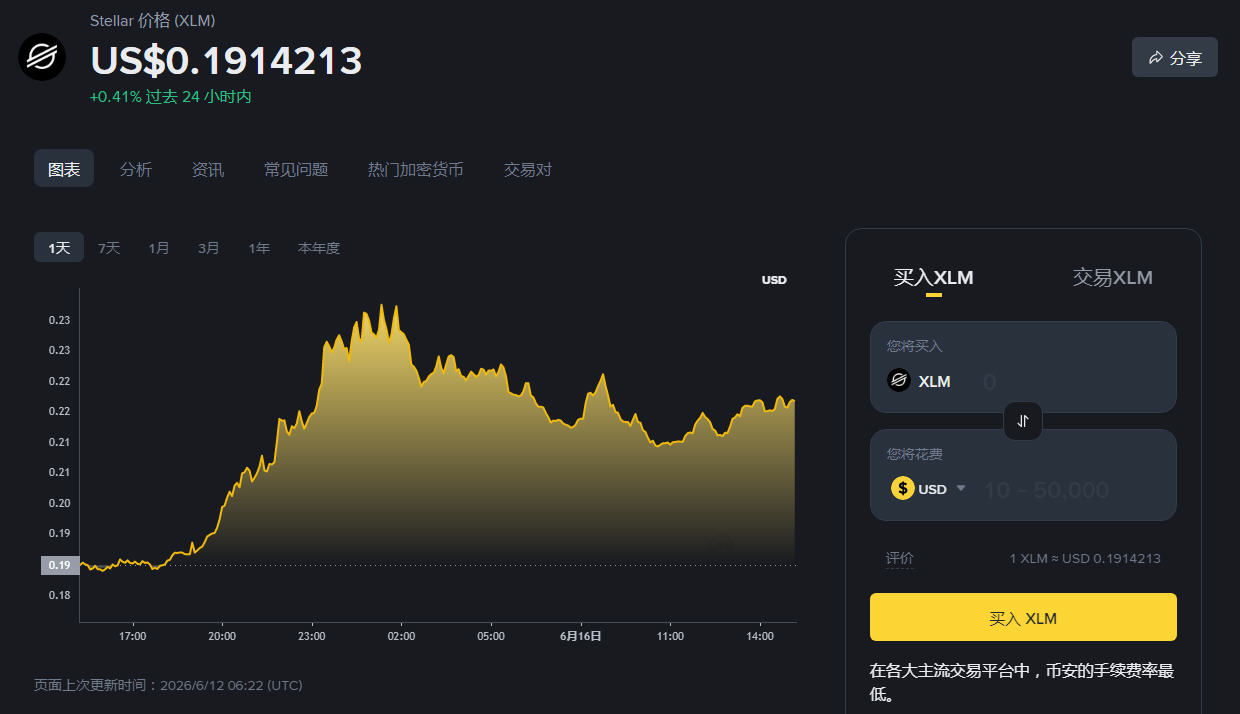Click the XLM coin icon in buy box
The width and height of the screenshot is (1240, 714).
point(899,380)
